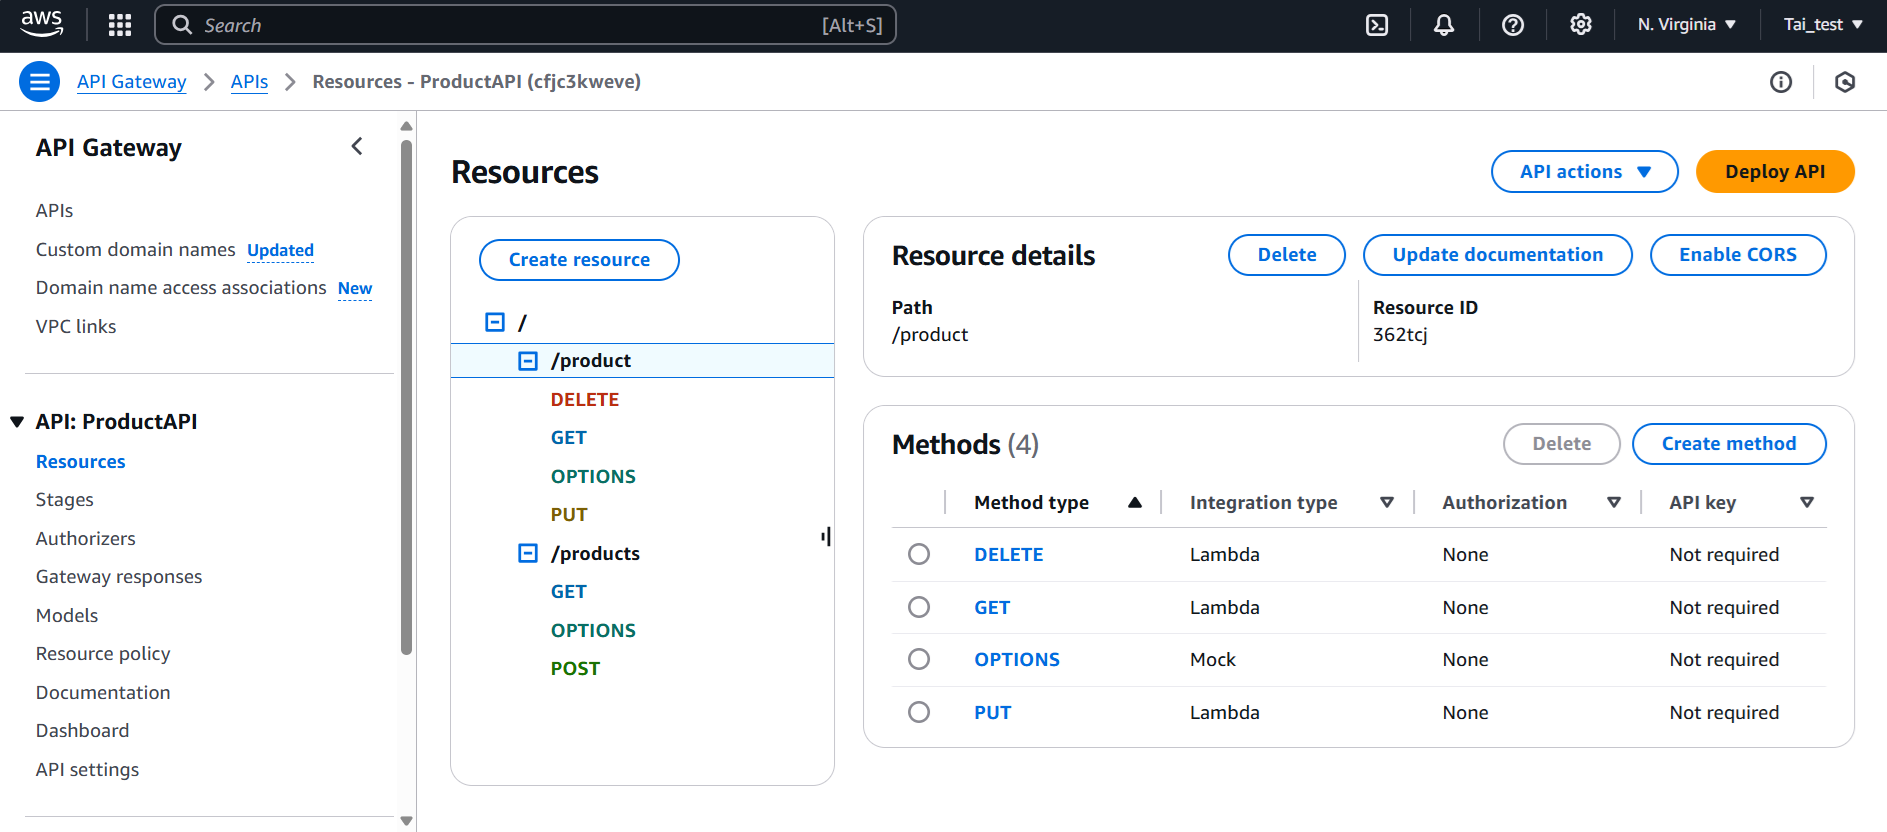The height and width of the screenshot is (832, 1887).
Task: Select DELETE under /product in tree
Action: pyautogui.click(x=585, y=400)
